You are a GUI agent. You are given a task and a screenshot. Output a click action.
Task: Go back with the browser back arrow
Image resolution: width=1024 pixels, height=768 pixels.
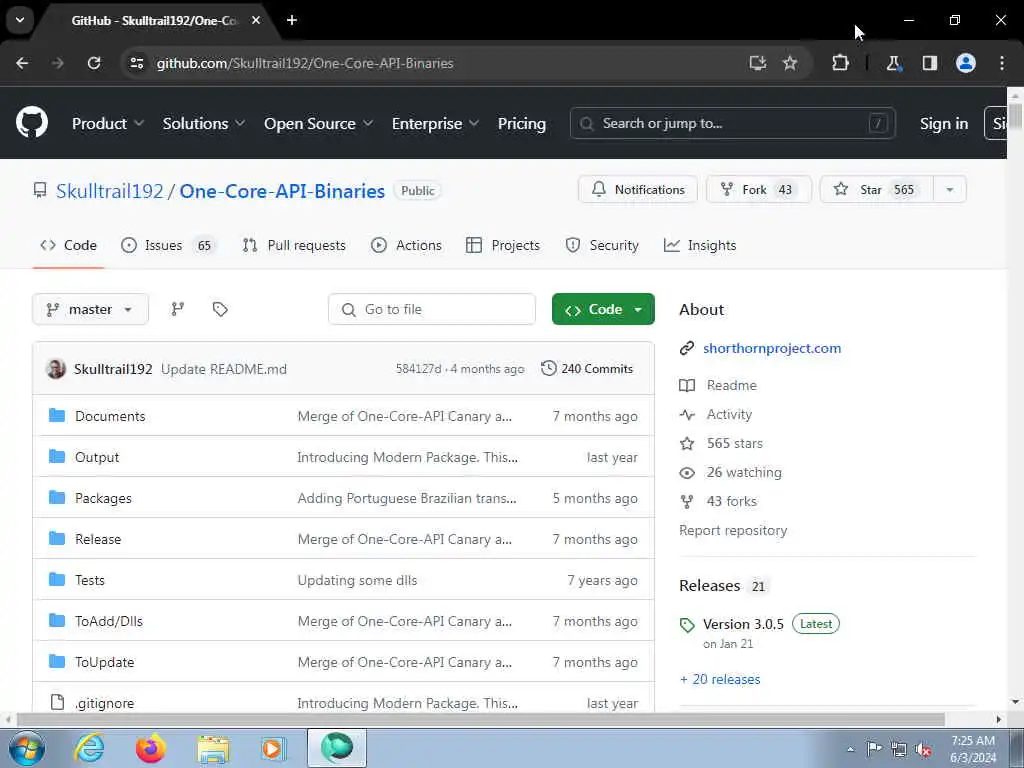[22, 63]
